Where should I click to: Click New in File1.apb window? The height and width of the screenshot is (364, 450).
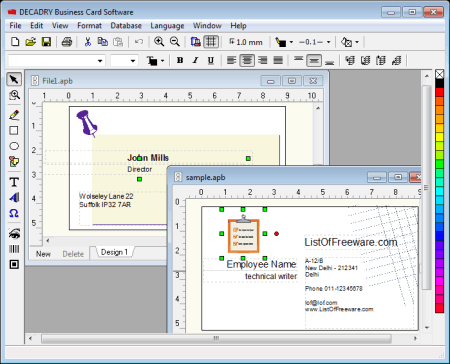43,254
